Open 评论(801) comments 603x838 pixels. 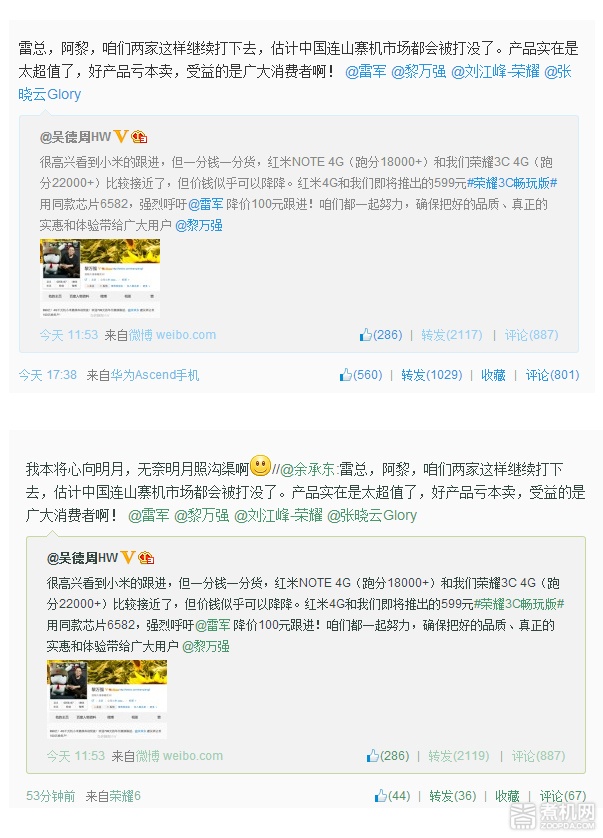(552, 375)
